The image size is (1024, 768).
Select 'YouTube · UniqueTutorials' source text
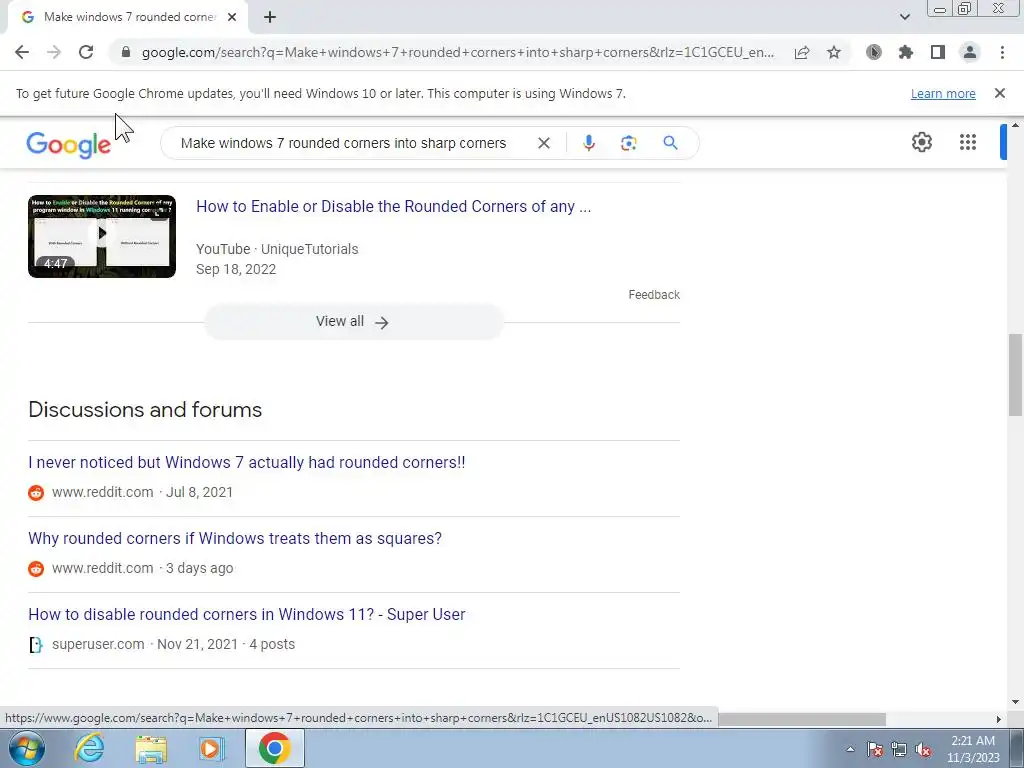tap(277, 249)
